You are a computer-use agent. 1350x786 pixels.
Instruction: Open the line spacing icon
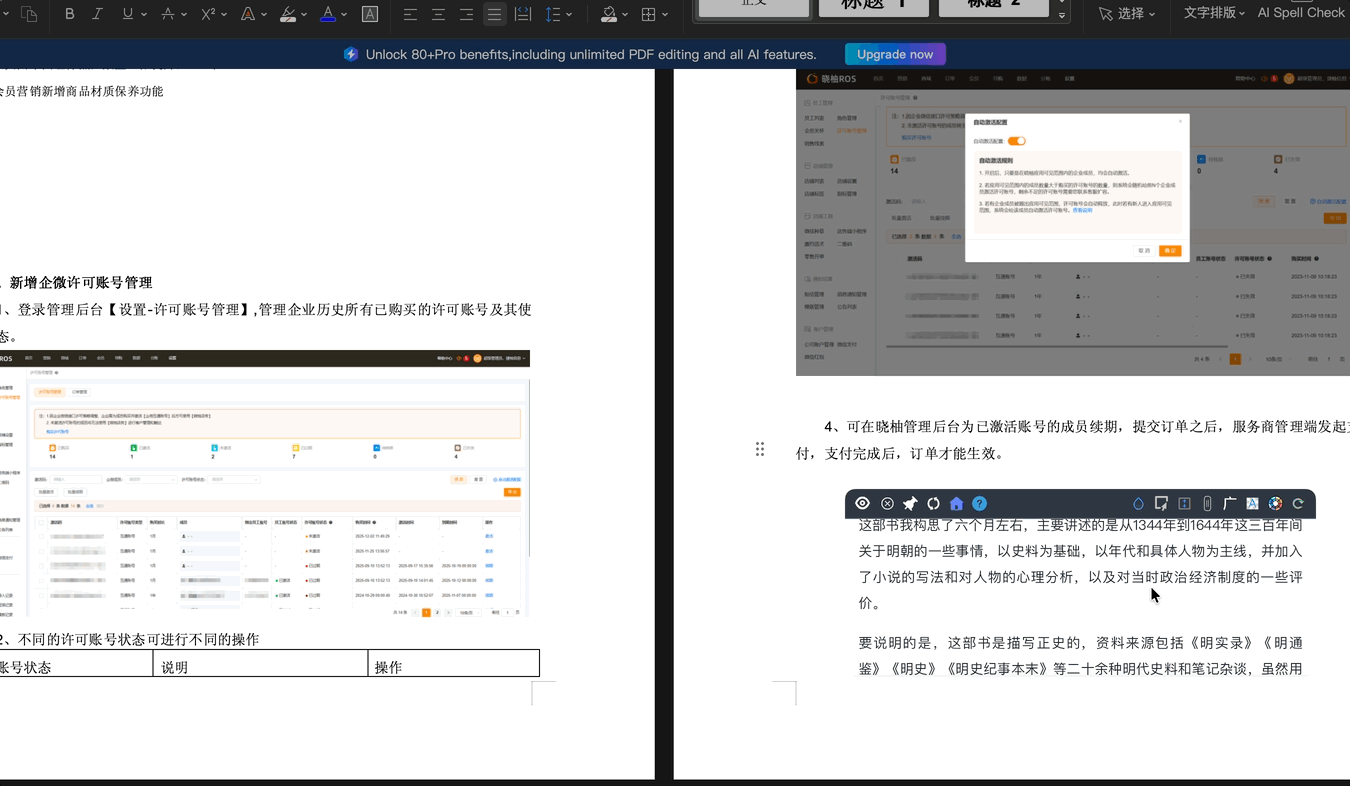click(553, 15)
